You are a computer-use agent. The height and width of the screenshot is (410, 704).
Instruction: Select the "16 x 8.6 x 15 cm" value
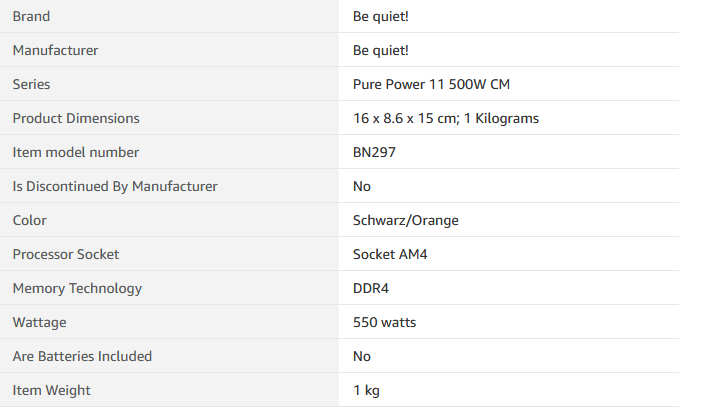point(405,118)
